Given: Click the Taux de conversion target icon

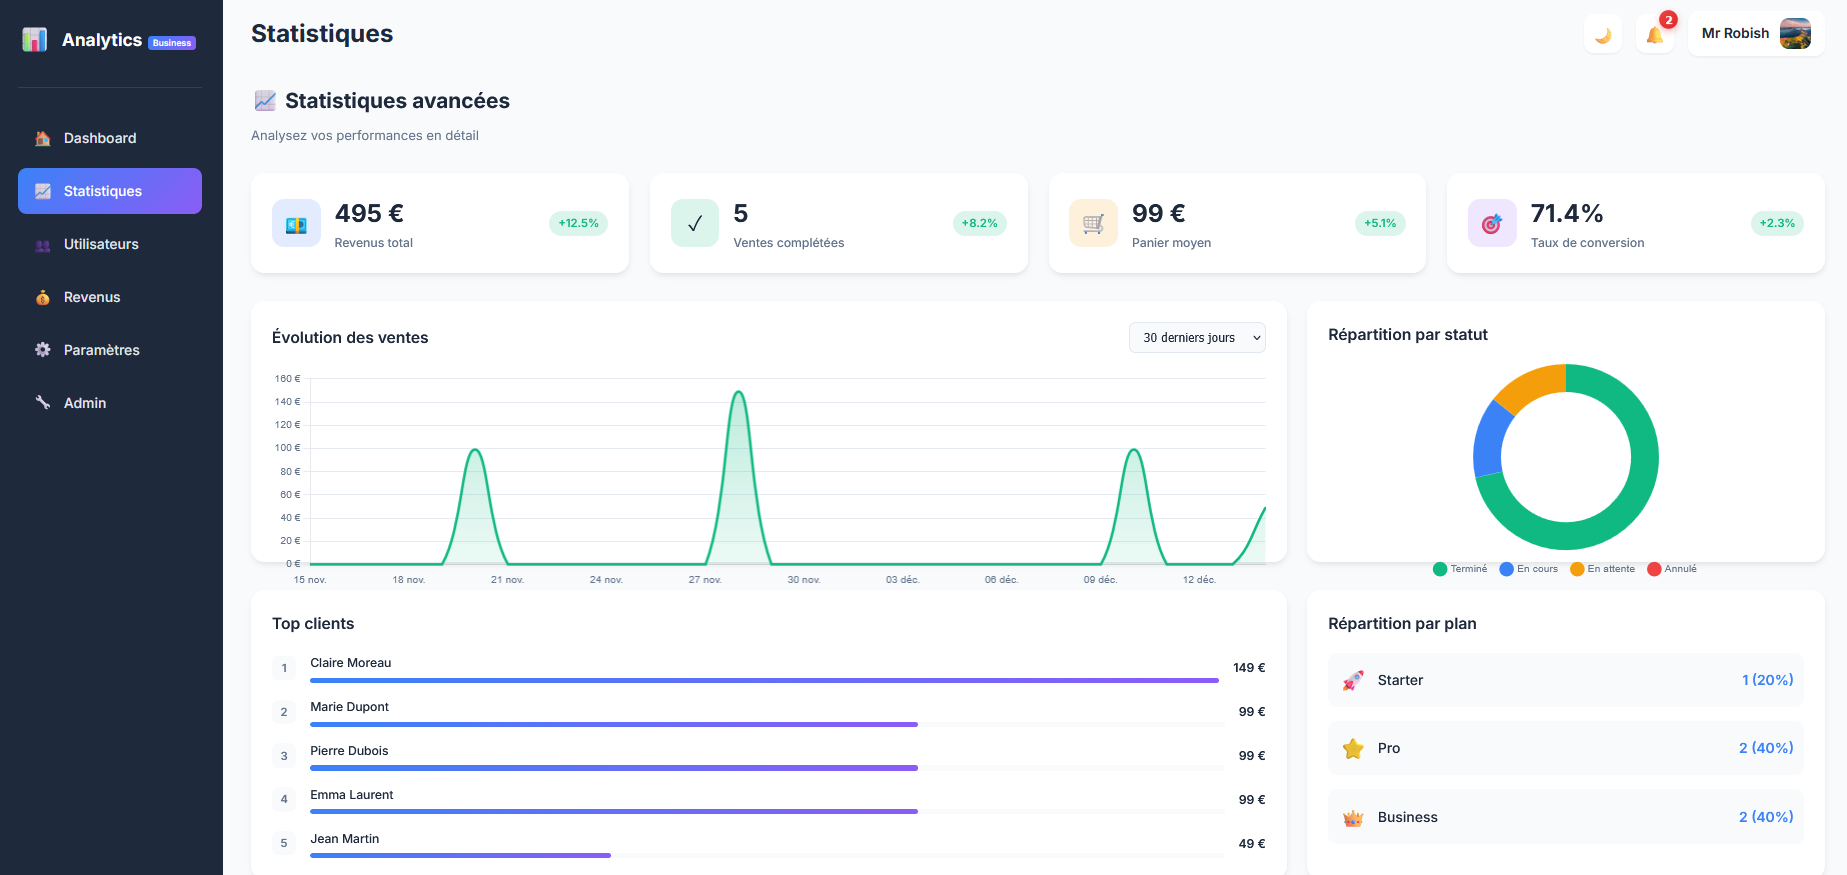Looking at the screenshot, I should pyautogui.click(x=1491, y=224).
